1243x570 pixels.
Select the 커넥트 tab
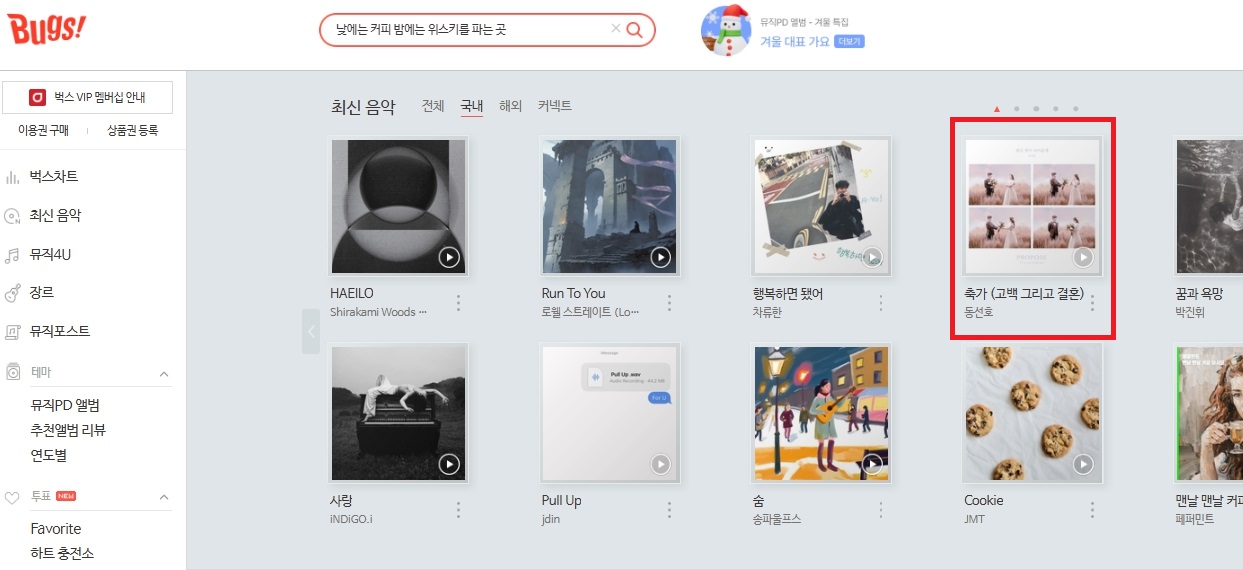(555, 106)
